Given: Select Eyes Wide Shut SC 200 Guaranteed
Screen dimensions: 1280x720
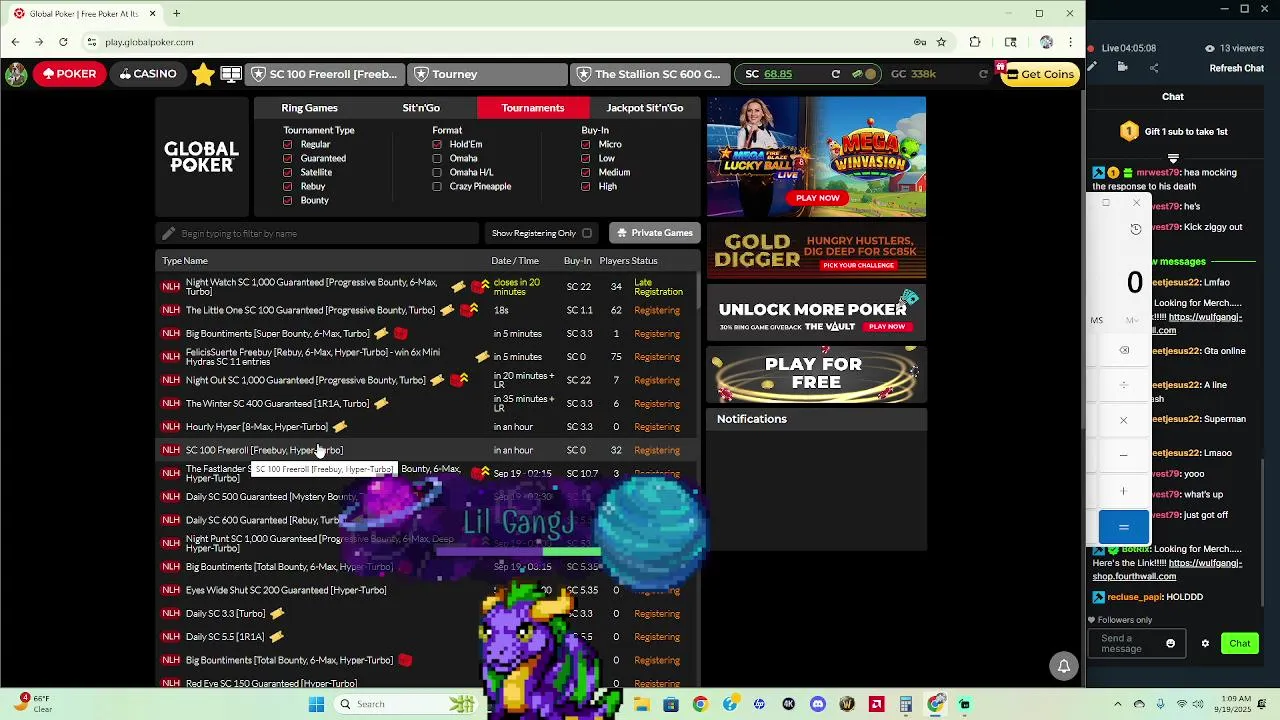Looking at the screenshot, I should click(427, 590).
